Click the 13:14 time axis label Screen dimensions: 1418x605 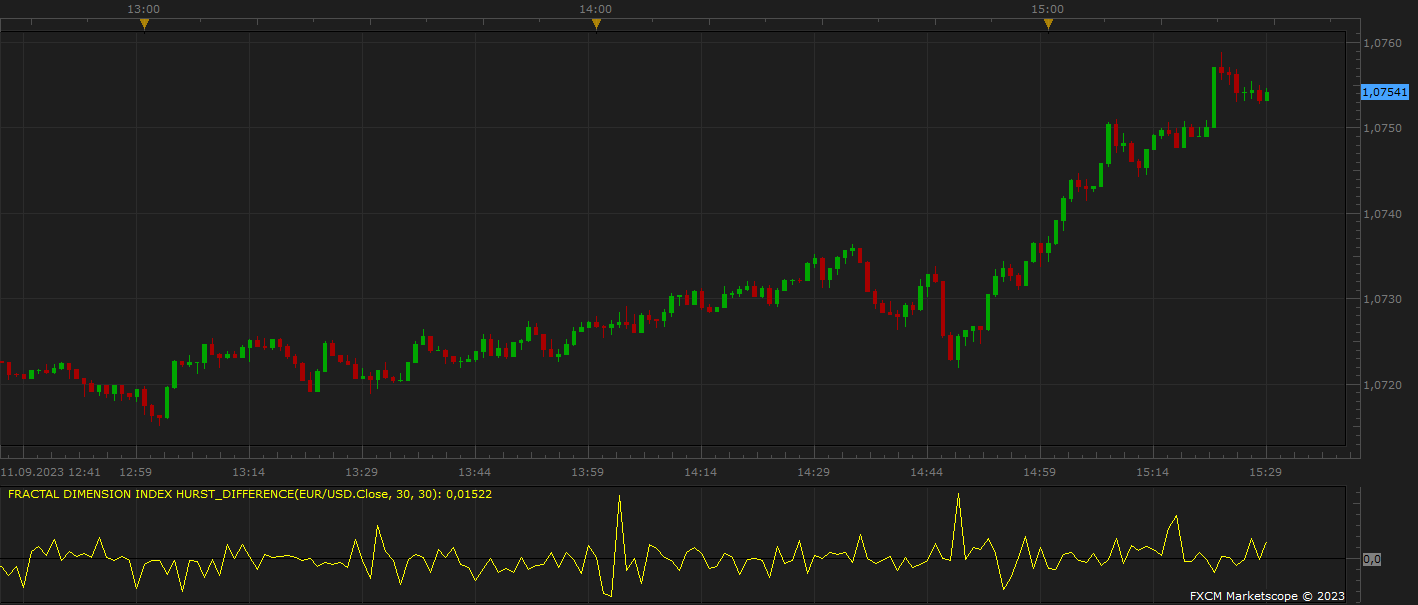(248, 472)
